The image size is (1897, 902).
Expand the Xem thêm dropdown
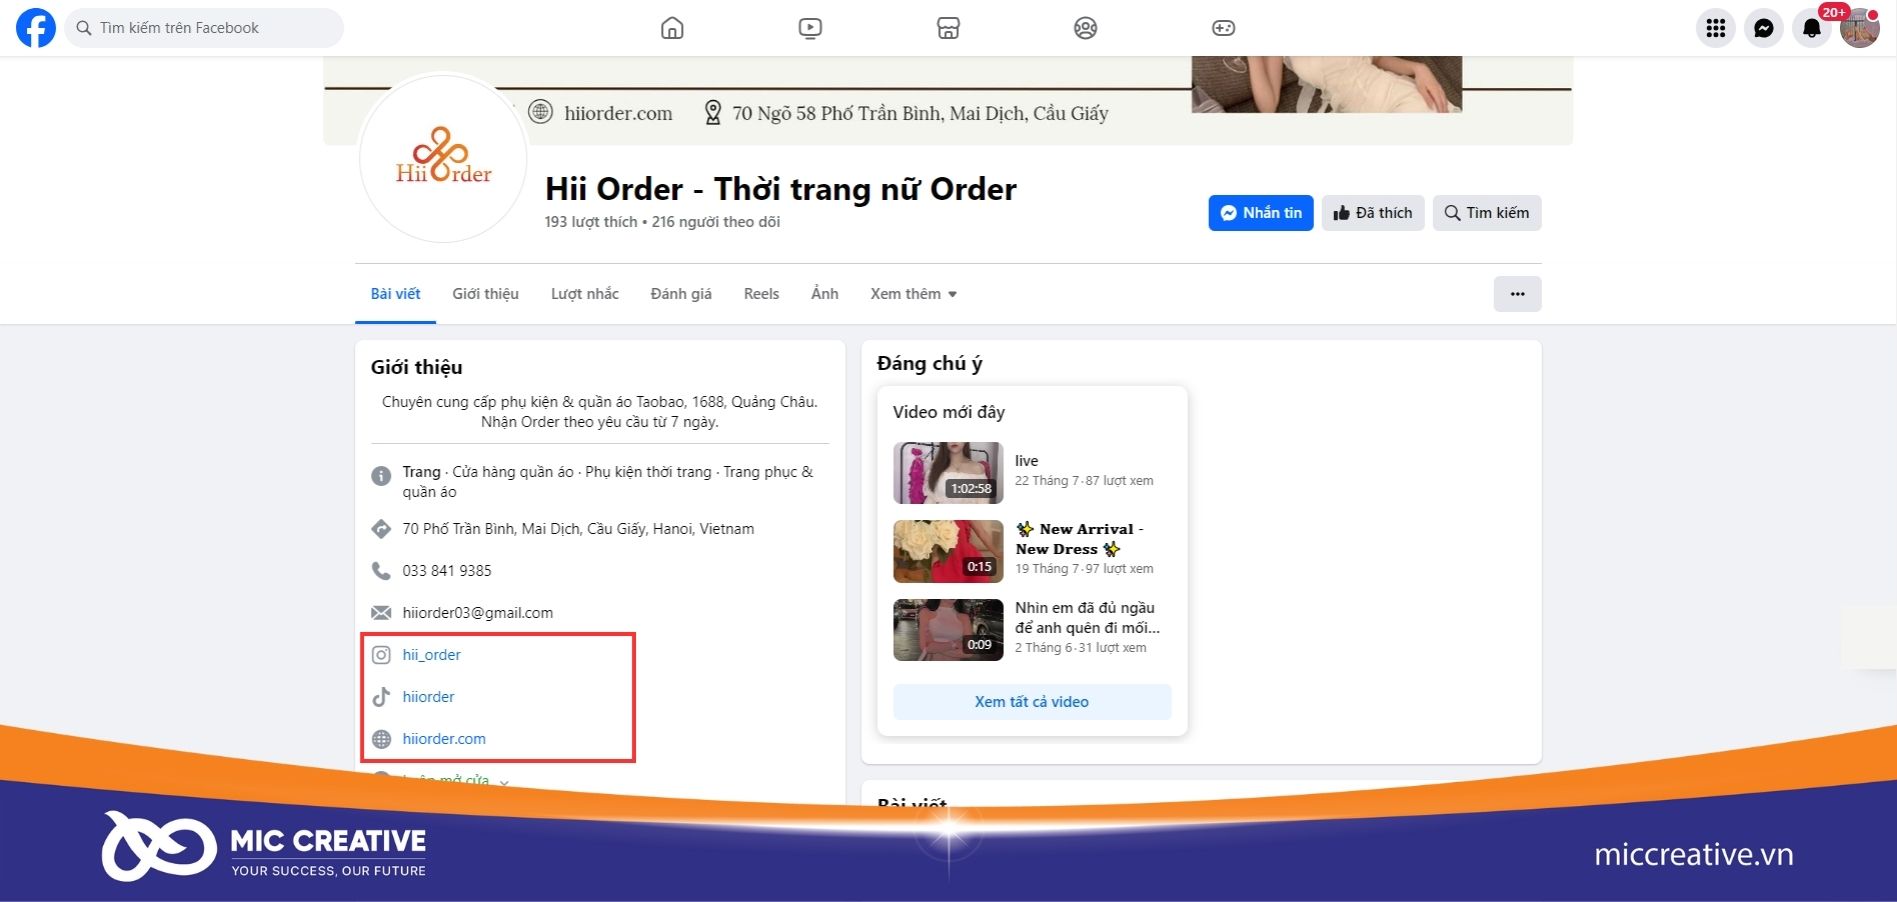(913, 294)
